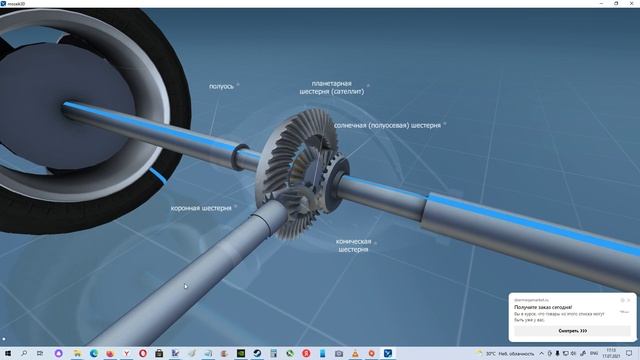The width and height of the screenshot is (640, 360).
Task: Click notification headline 'Получите заказ сегодня!'
Action: (x=543, y=307)
